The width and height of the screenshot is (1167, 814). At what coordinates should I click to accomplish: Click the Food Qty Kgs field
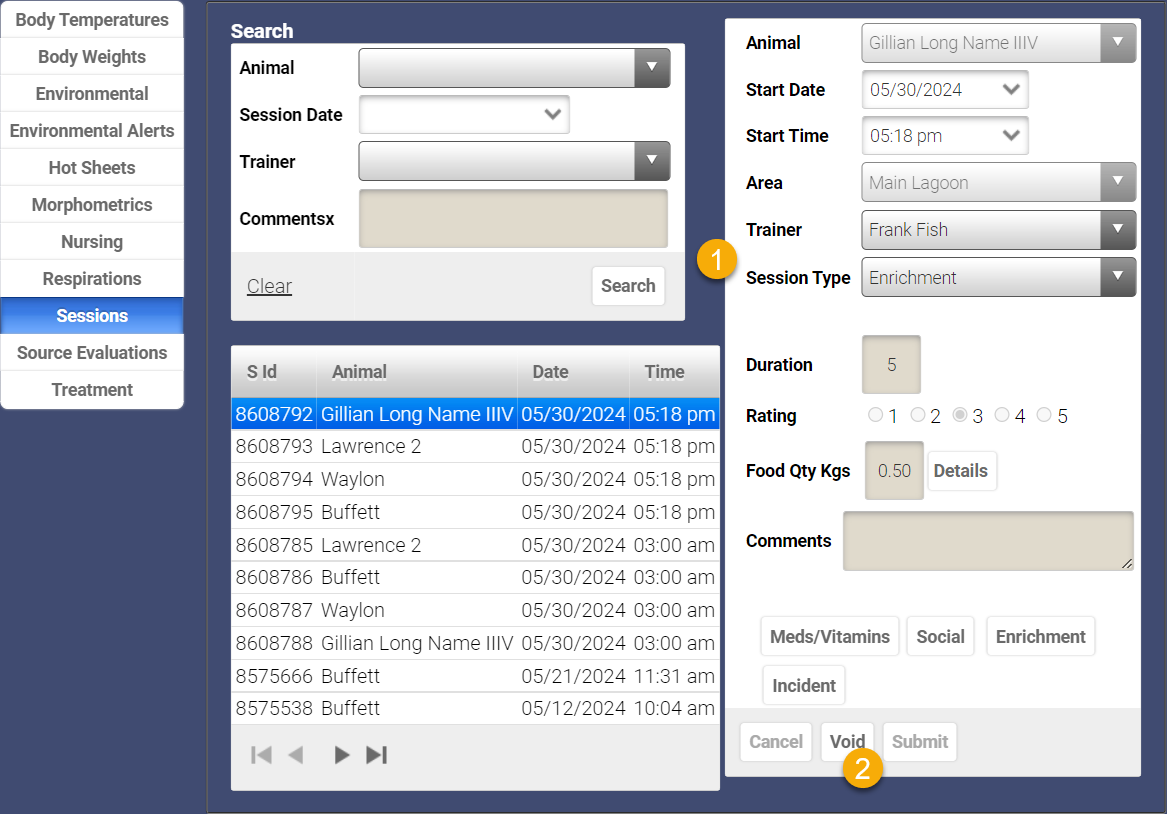click(895, 471)
